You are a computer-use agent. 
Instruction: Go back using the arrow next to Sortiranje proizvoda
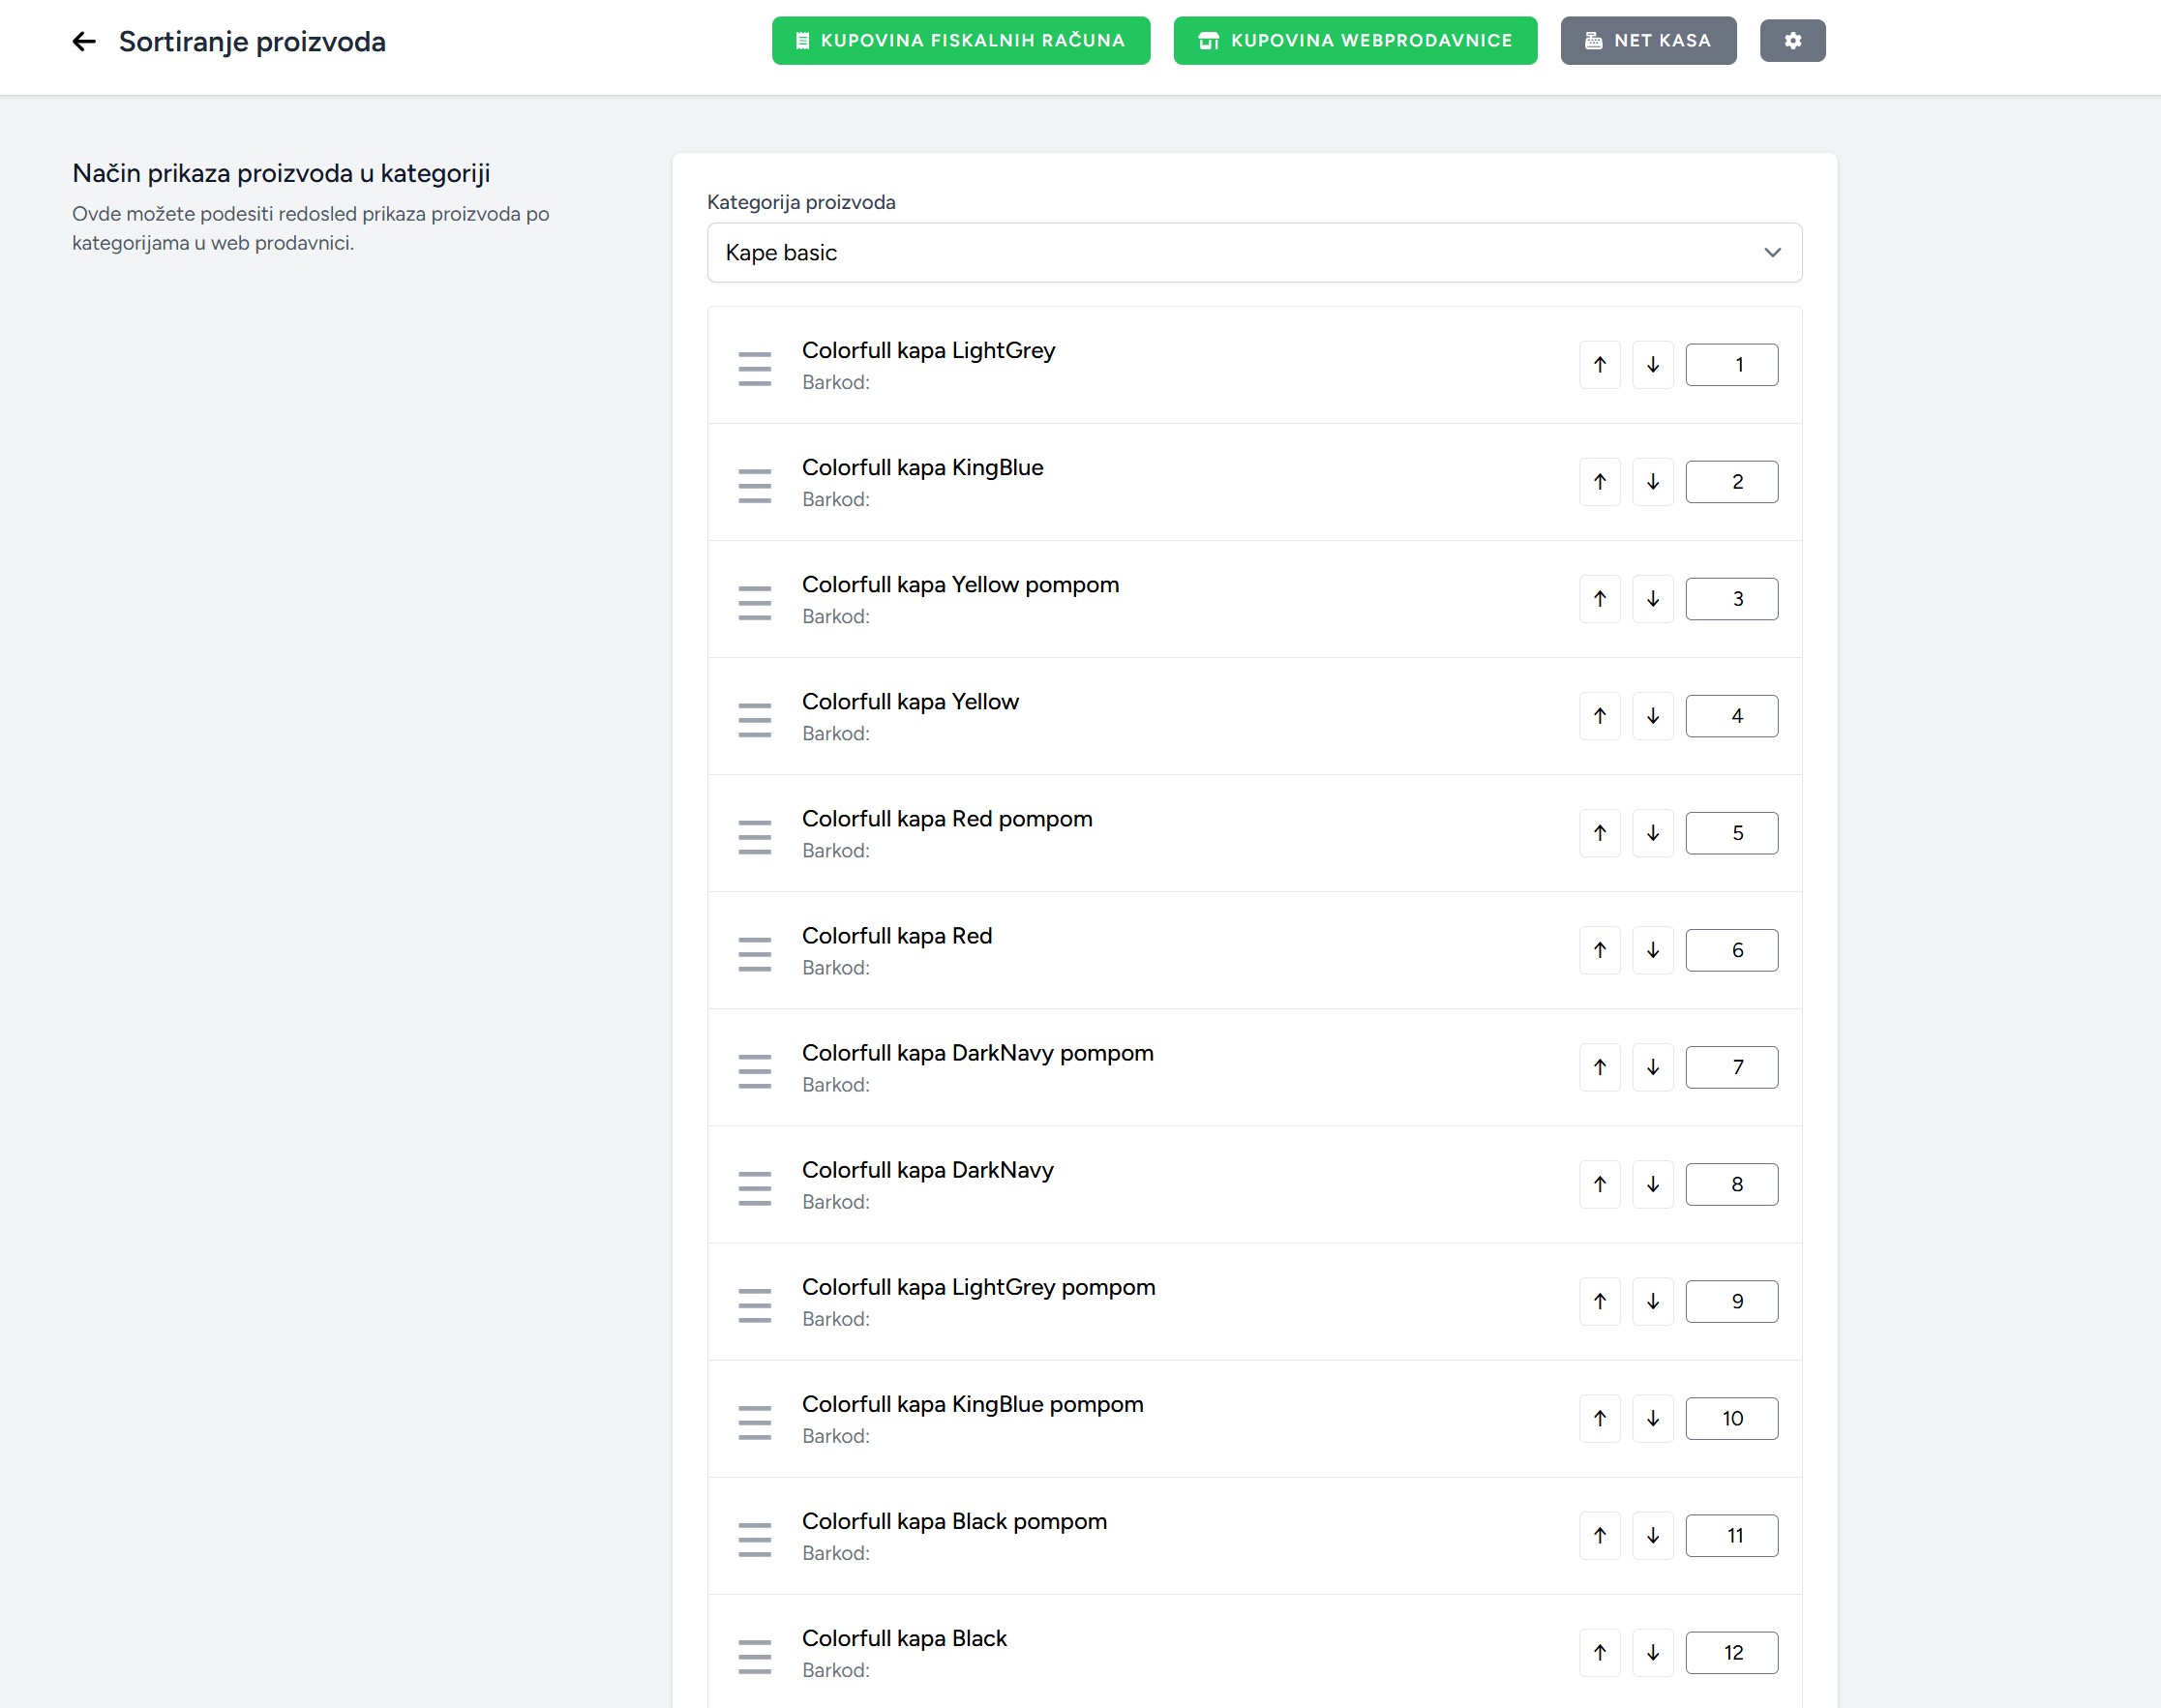point(84,41)
